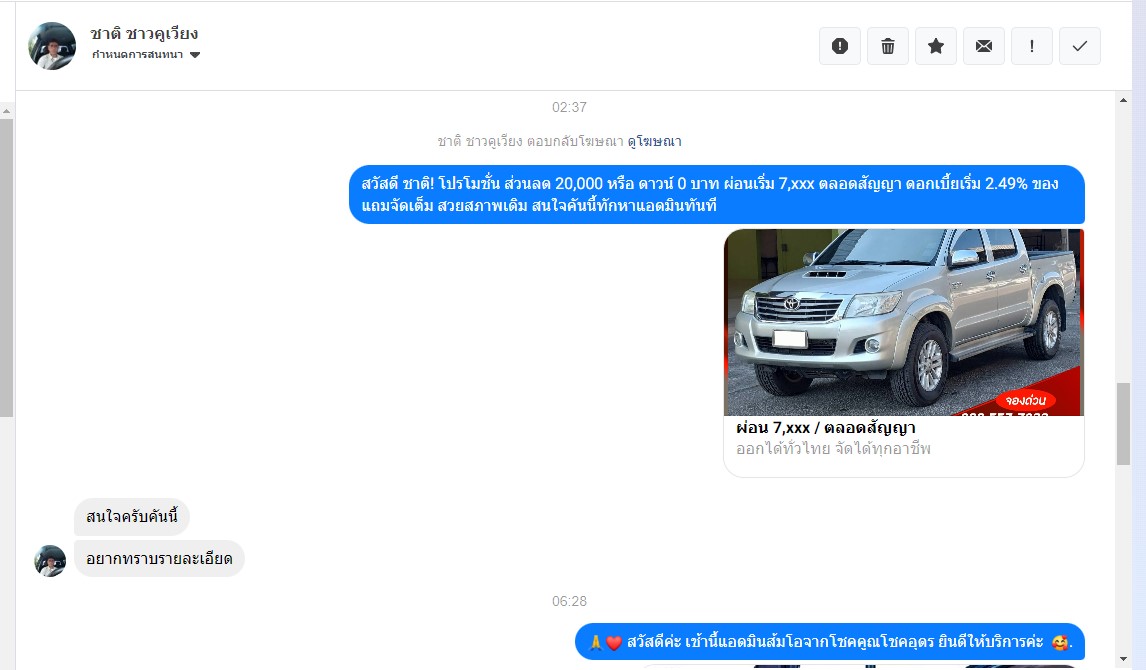The width and height of the screenshot is (1146, 670).
Task: Select message bubble อยากทราบรายละเอียด
Action: [x=159, y=559]
